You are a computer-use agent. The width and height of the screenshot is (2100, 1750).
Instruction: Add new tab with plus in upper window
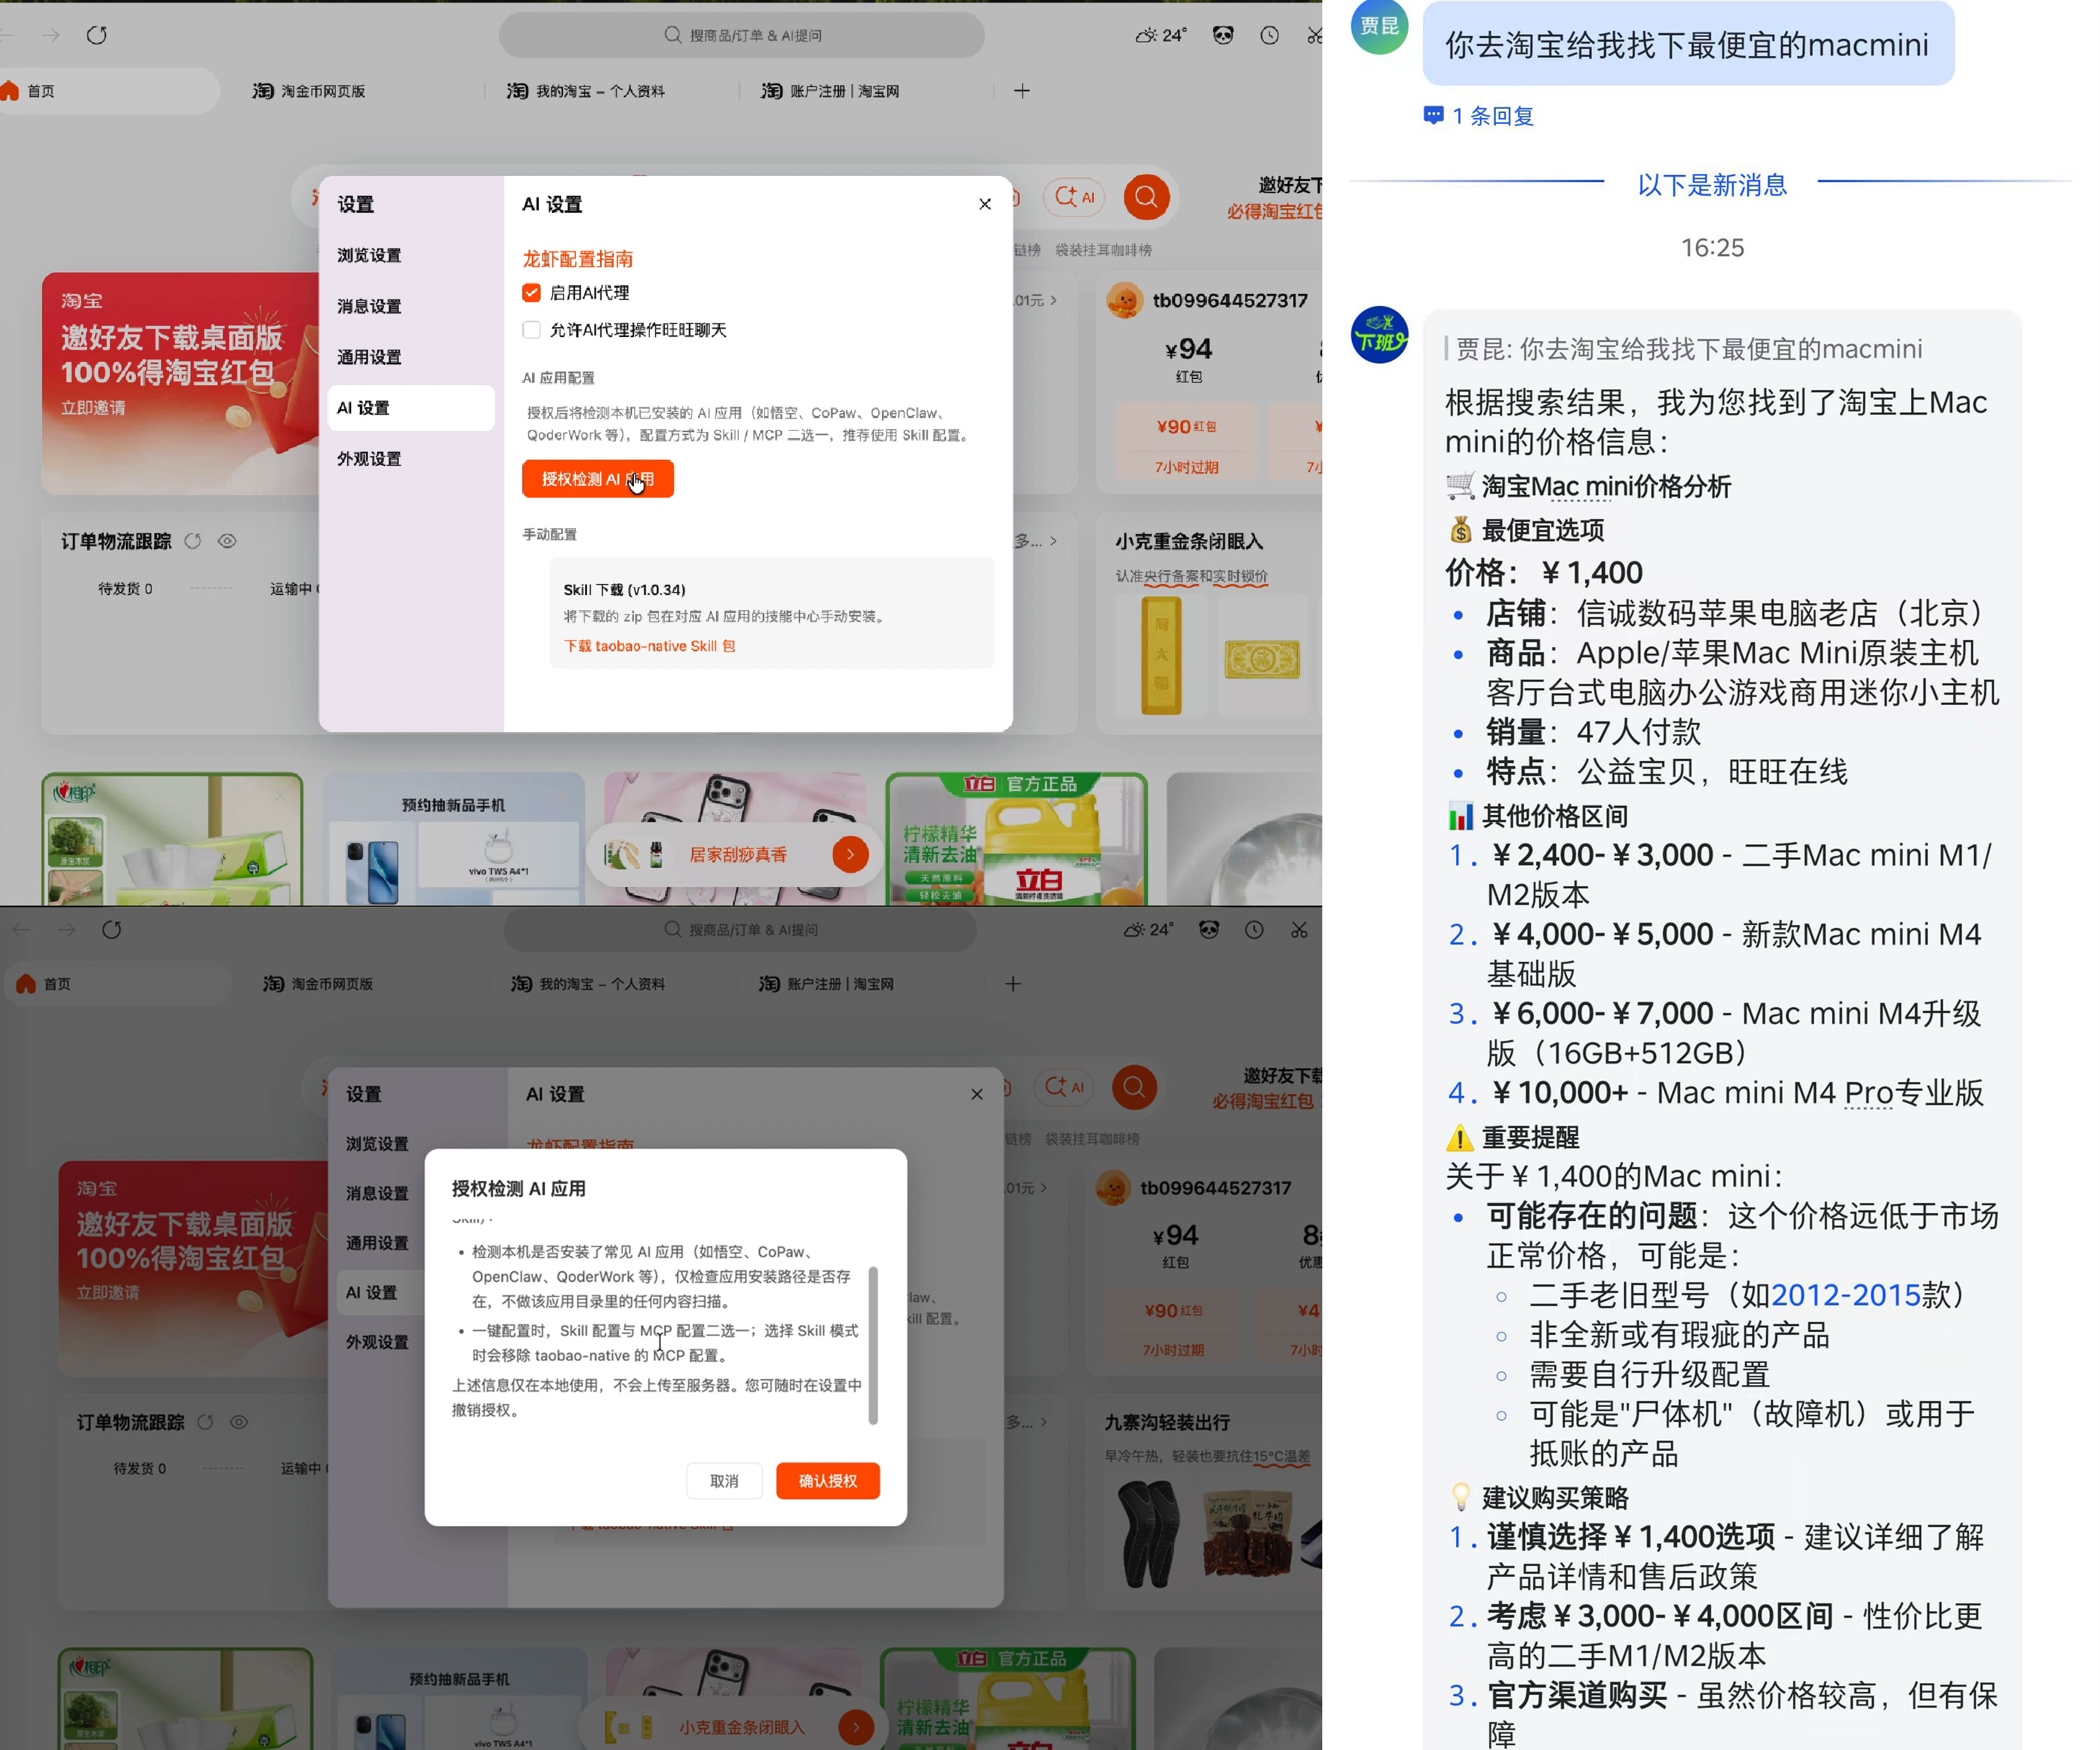(x=1021, y=91)
